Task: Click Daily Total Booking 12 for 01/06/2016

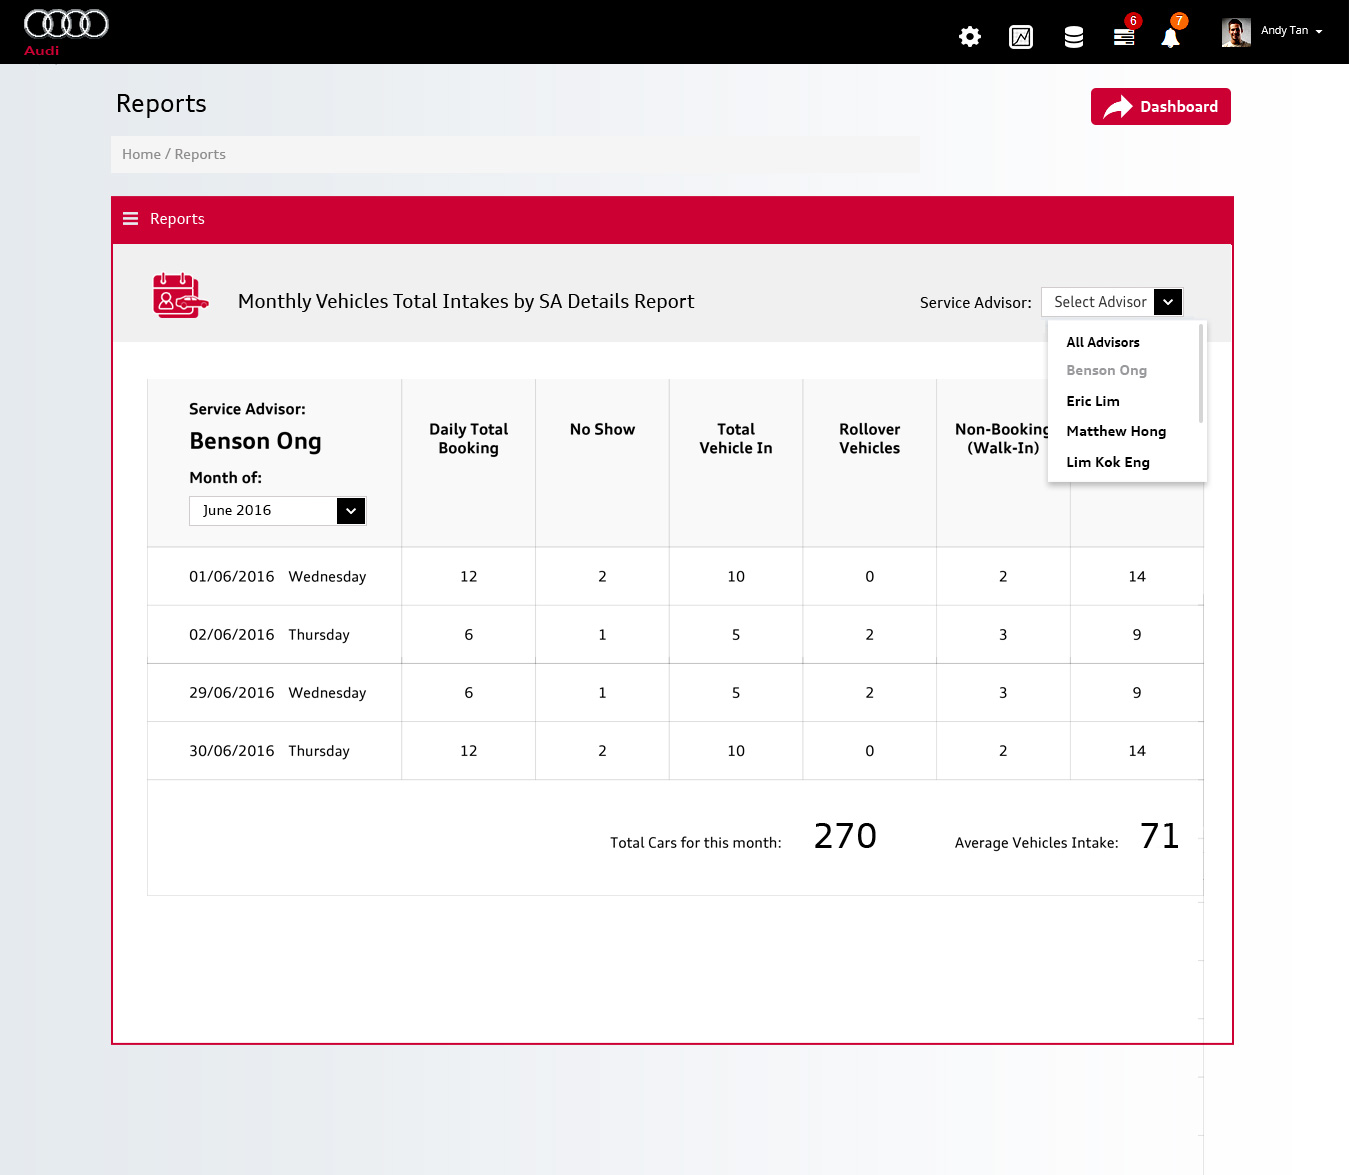Action: pyautogui.click(x=468, y=577)
